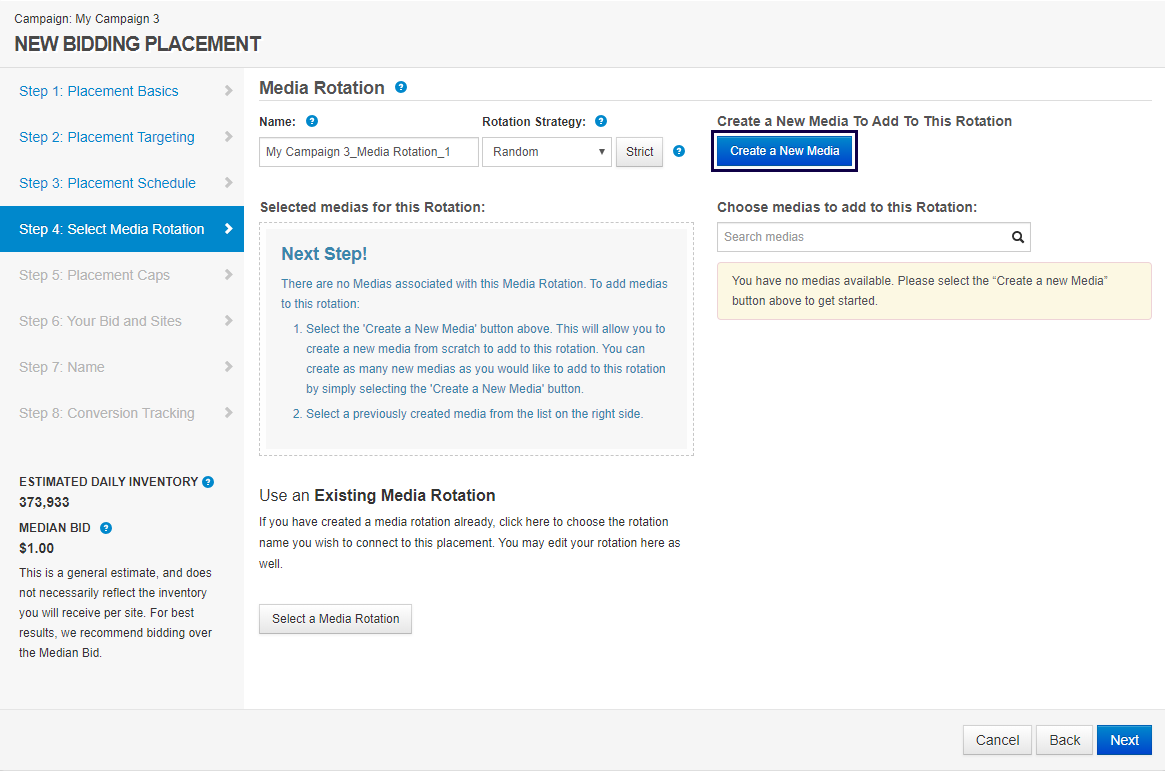Click Estimated Daily Inventory help icon
Image resolution: width=1165 pixels, height=771 pixels.
pyautogui.click(x=208, y=482)
